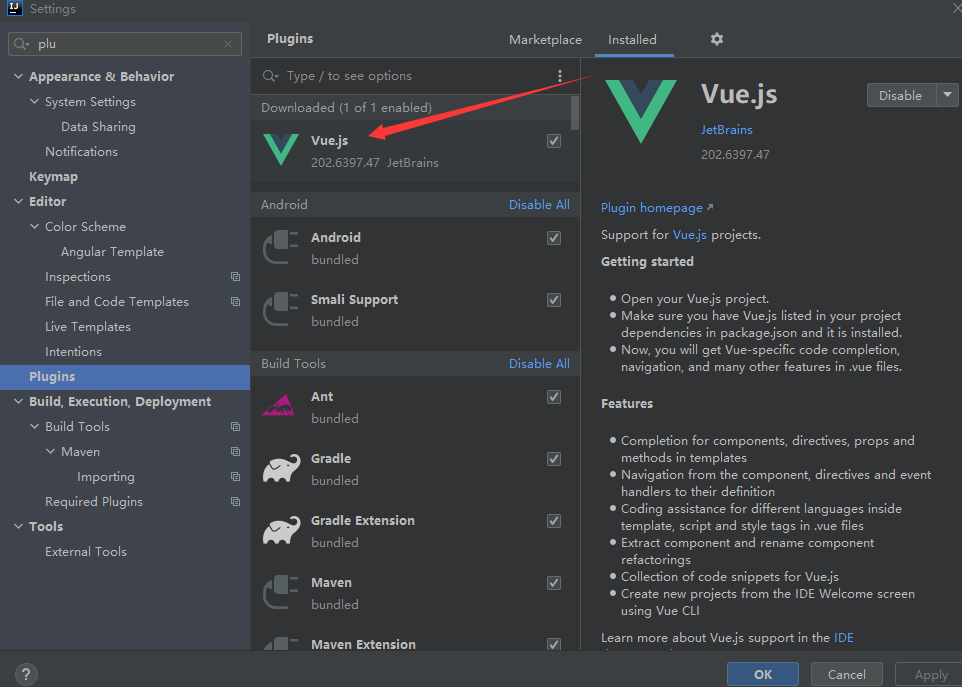Click the Vue.js link in the description
This screenshot has width=962, height=687.
(690, 235)
